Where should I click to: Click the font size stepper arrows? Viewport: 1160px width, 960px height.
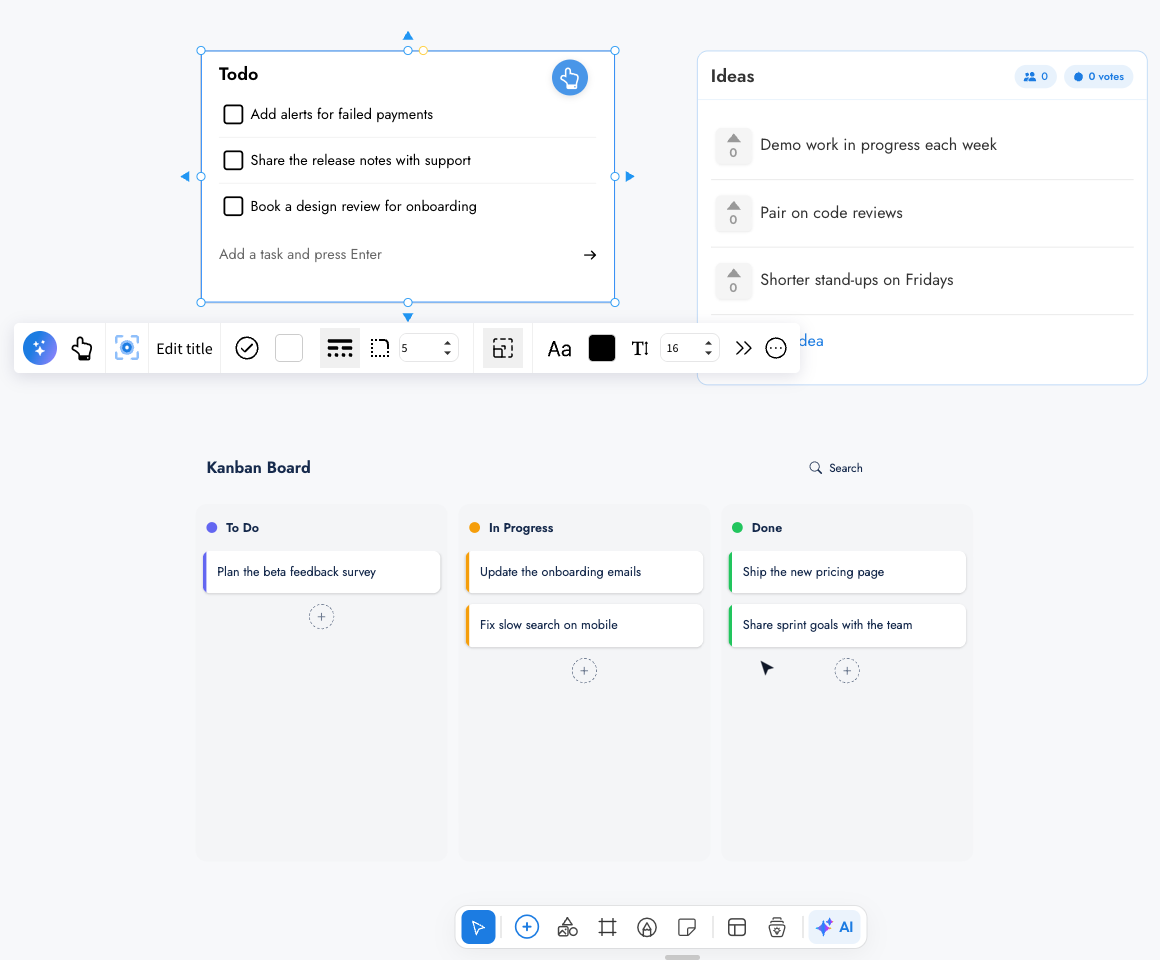point(709,348)
